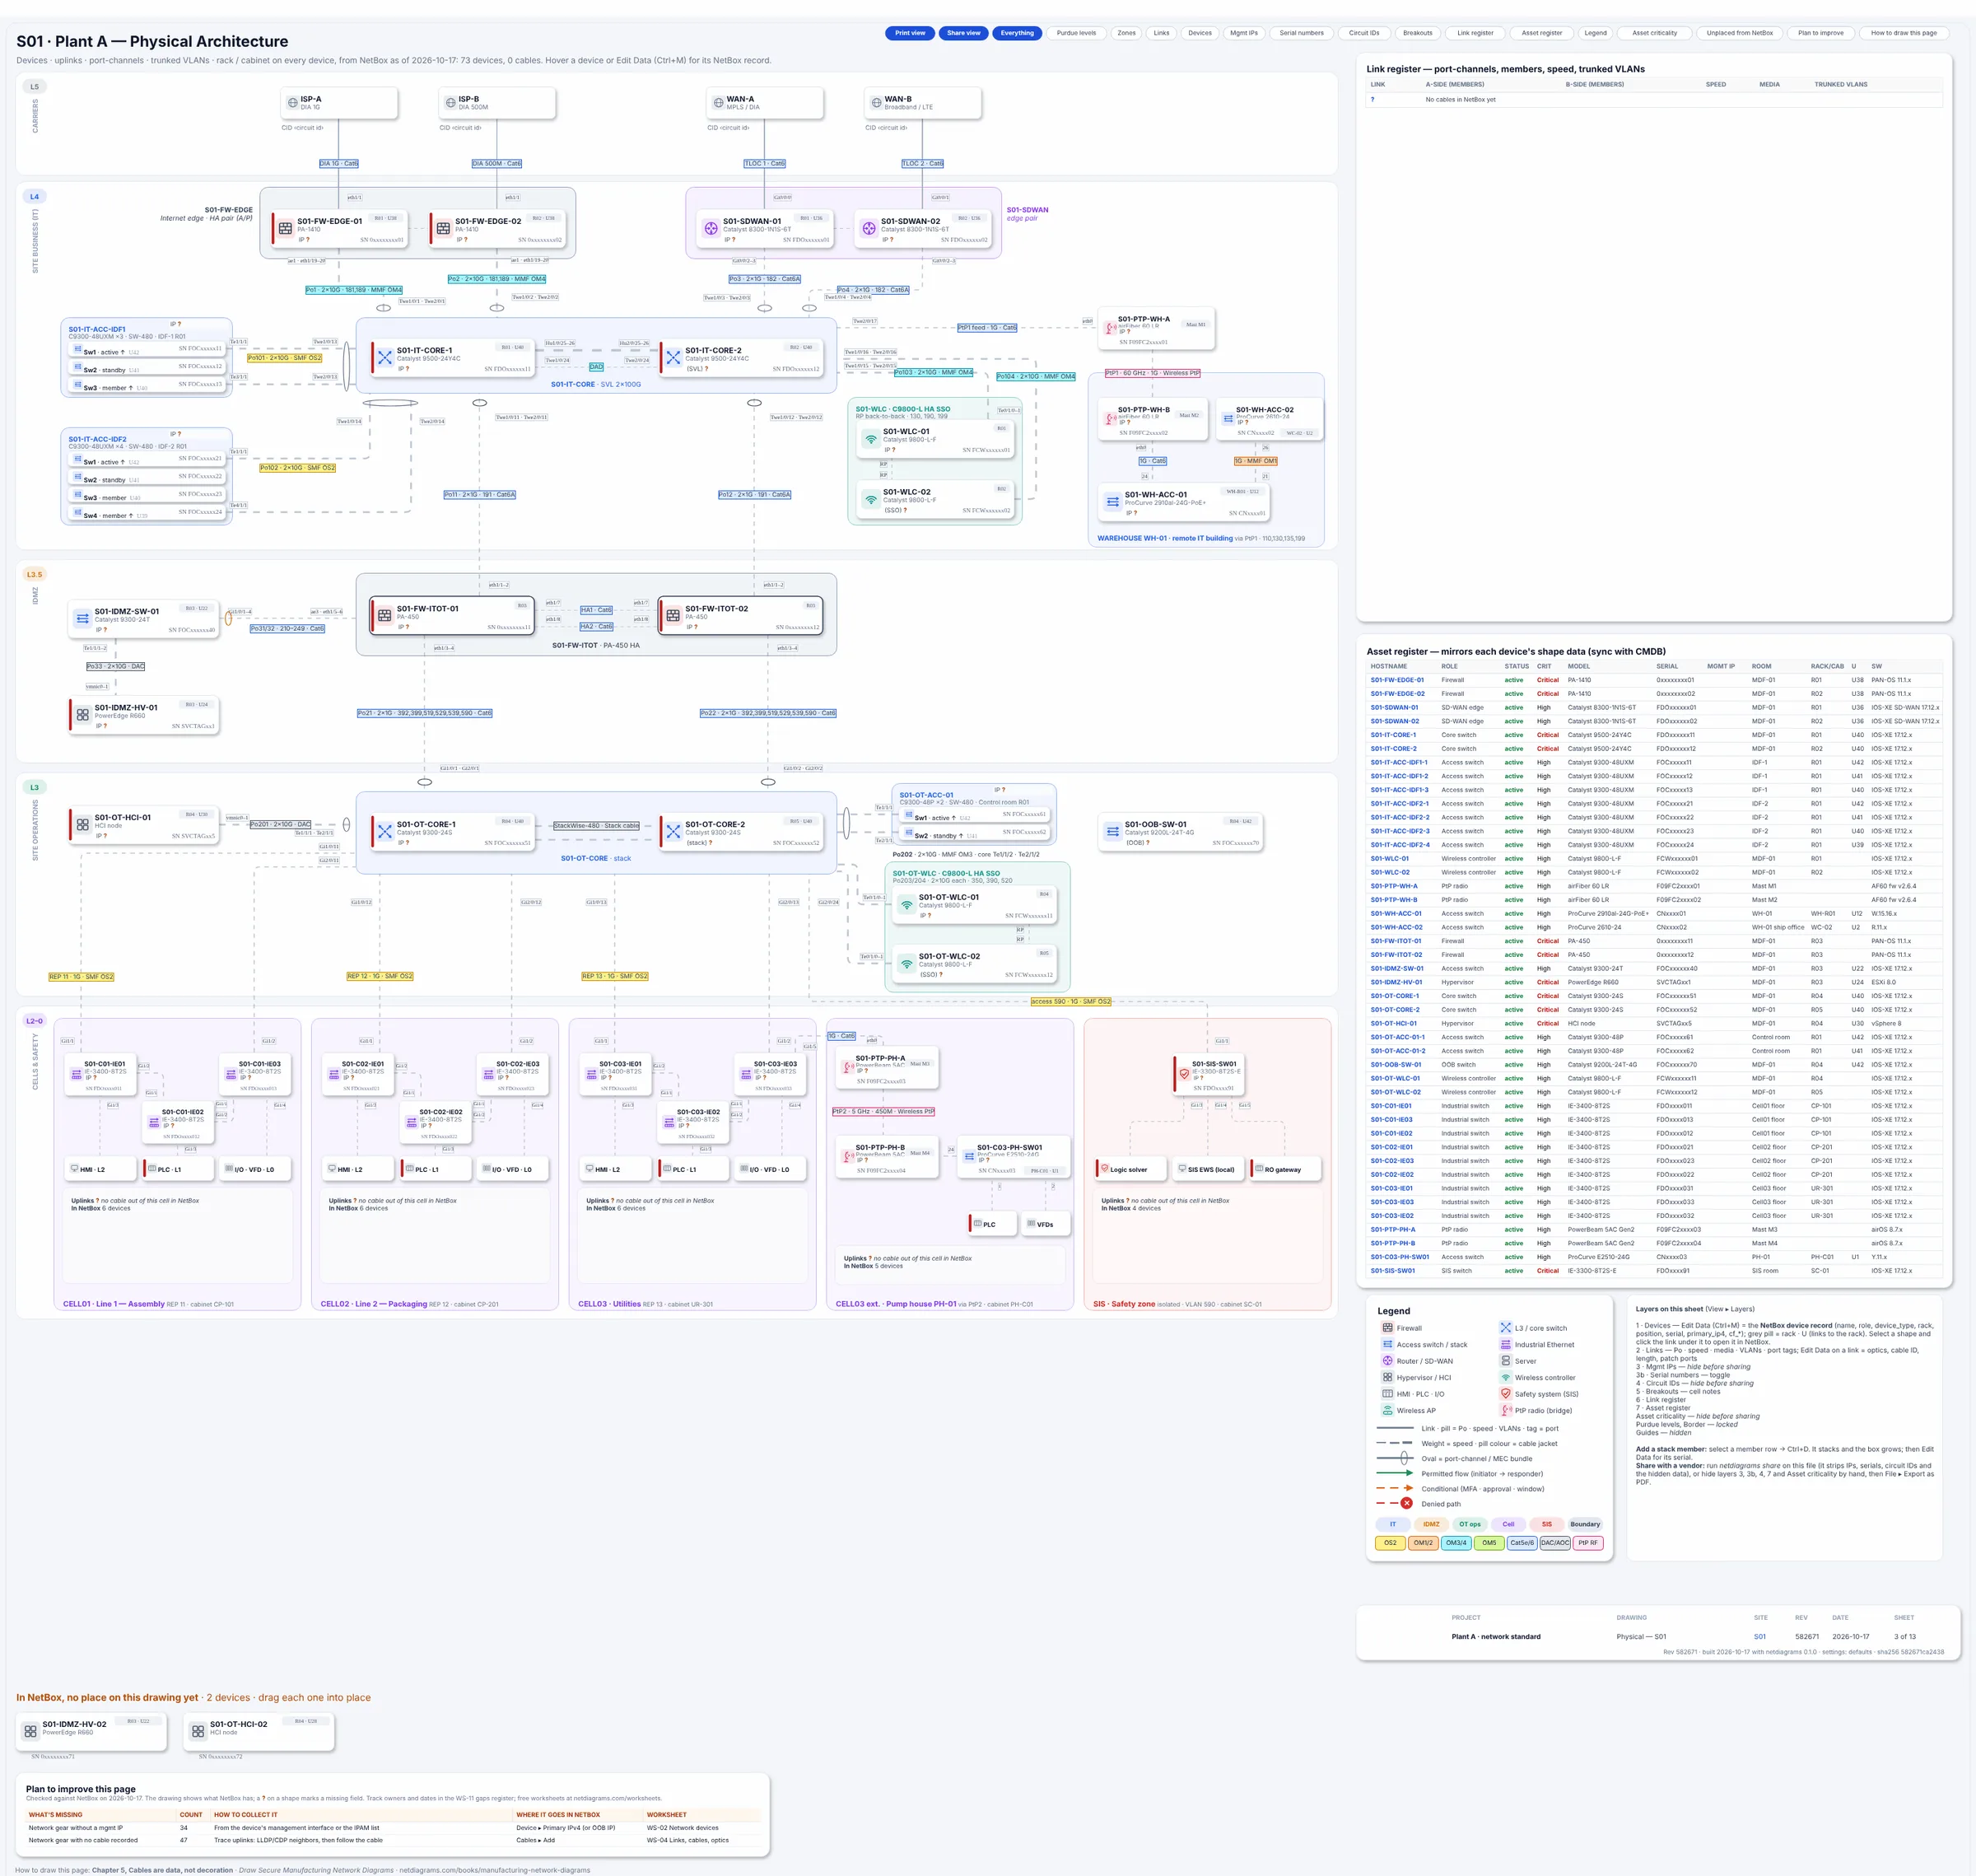Open the Link register view pill
Screen dimensions: 1976x1876
coord(1475,33)
